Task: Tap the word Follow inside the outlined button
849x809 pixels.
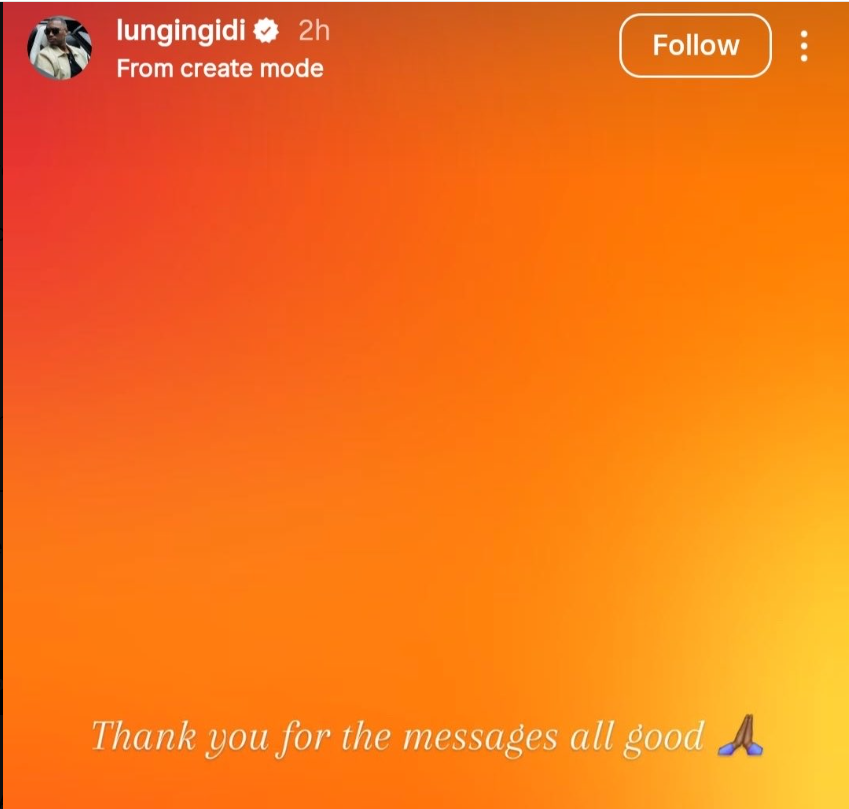Action: point(696,45)
